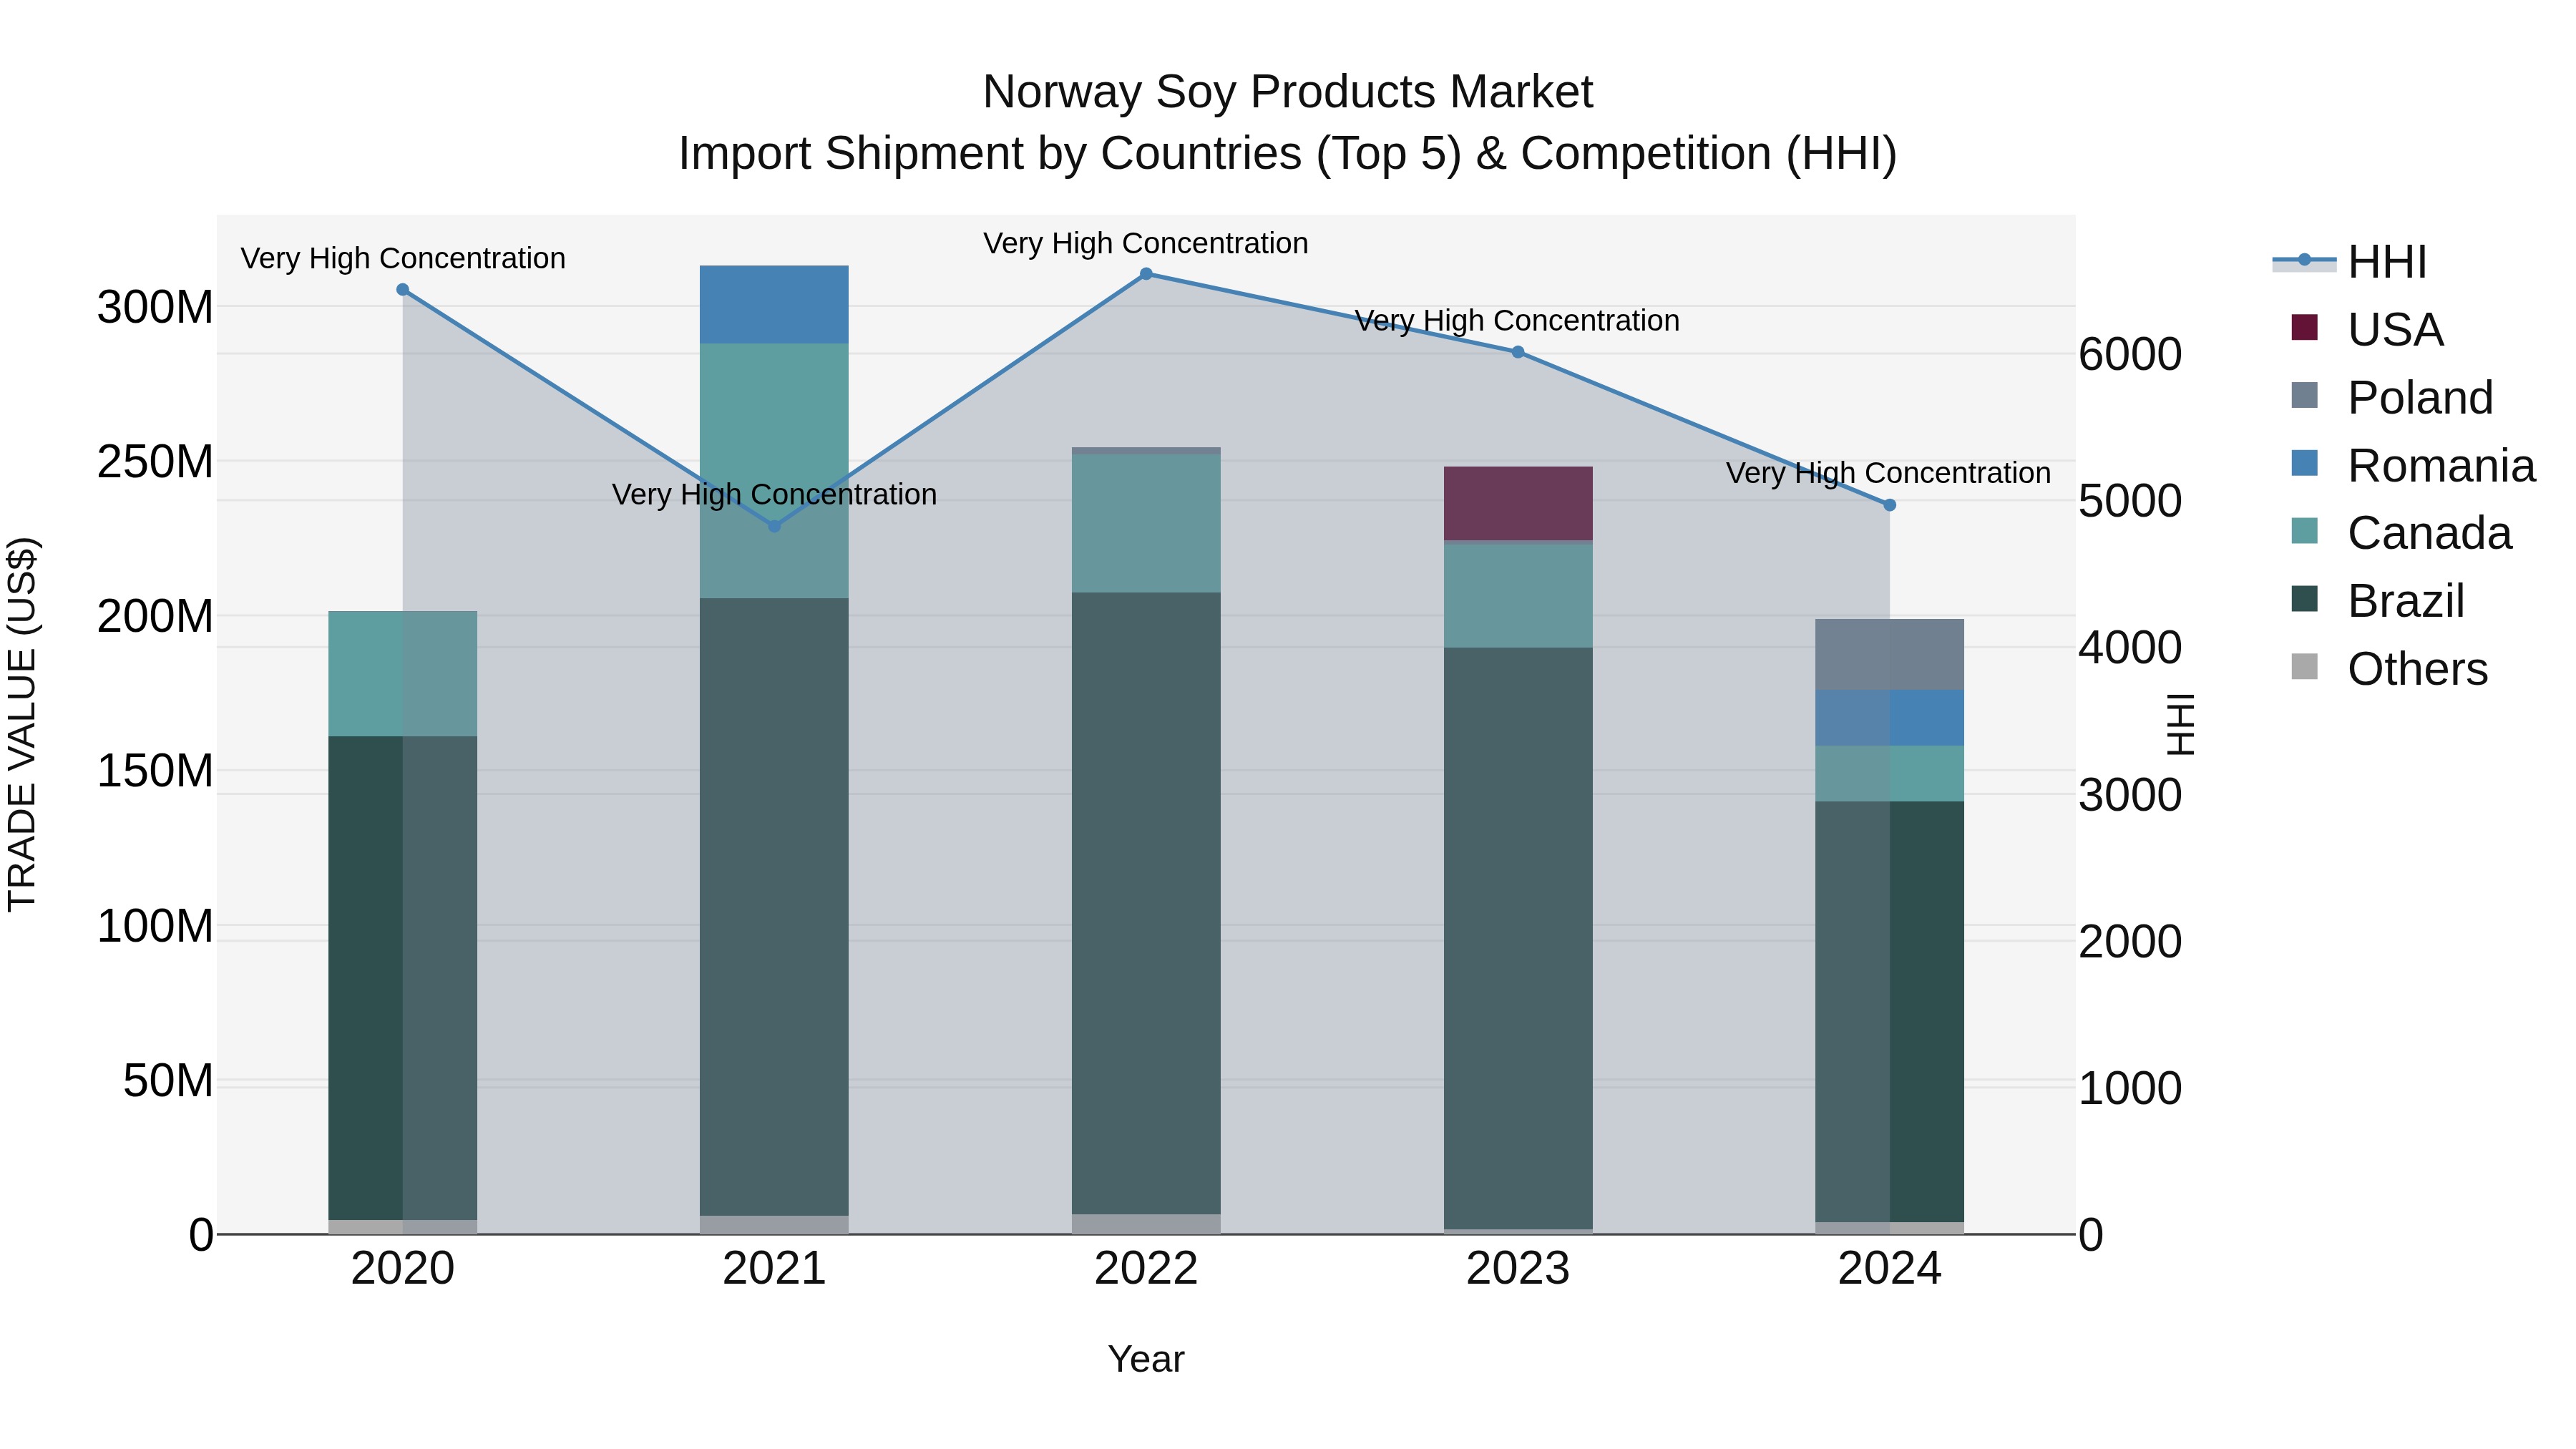
Task: Click the 2021 Canada bar segment
Action: coord(774,471)
